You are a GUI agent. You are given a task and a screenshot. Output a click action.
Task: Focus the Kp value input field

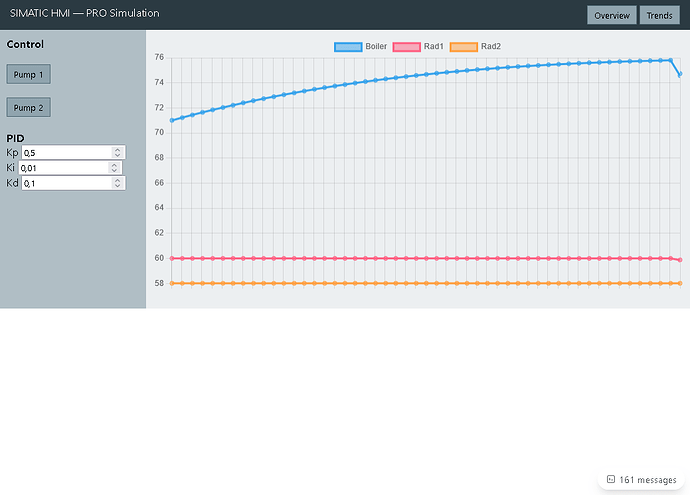65,153
